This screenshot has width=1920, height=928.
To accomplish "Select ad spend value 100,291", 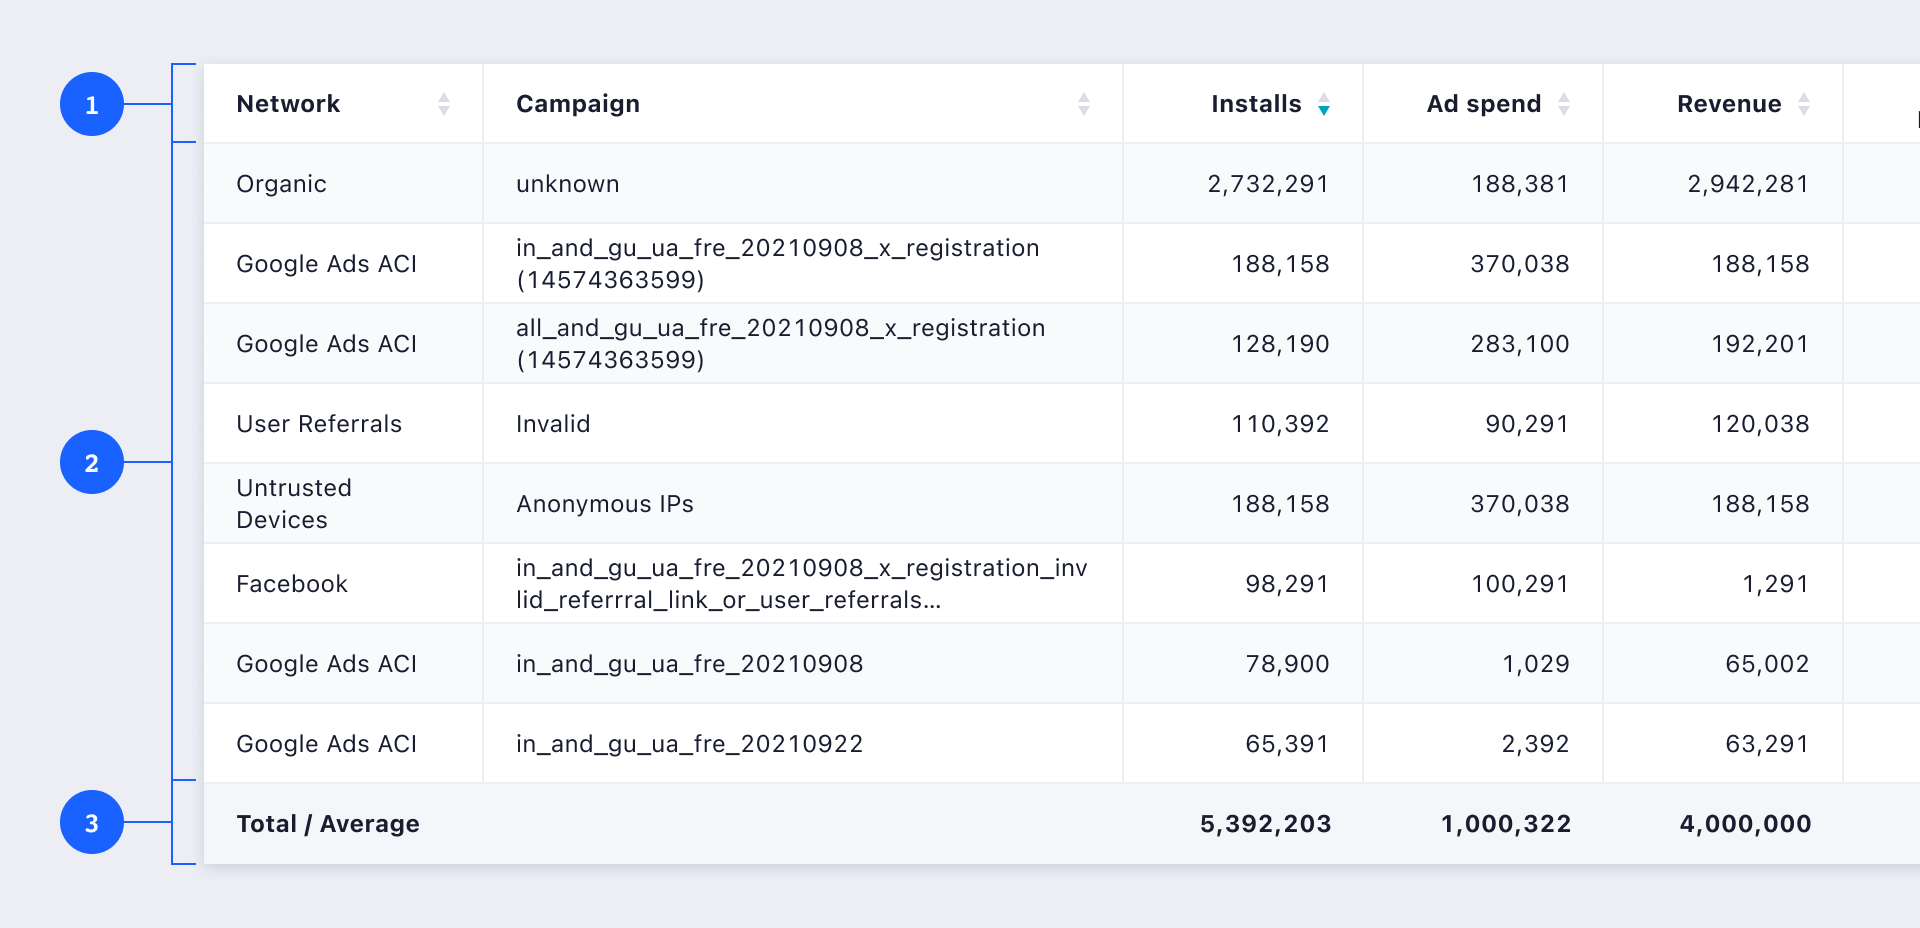I will [x=1520, y=584].
